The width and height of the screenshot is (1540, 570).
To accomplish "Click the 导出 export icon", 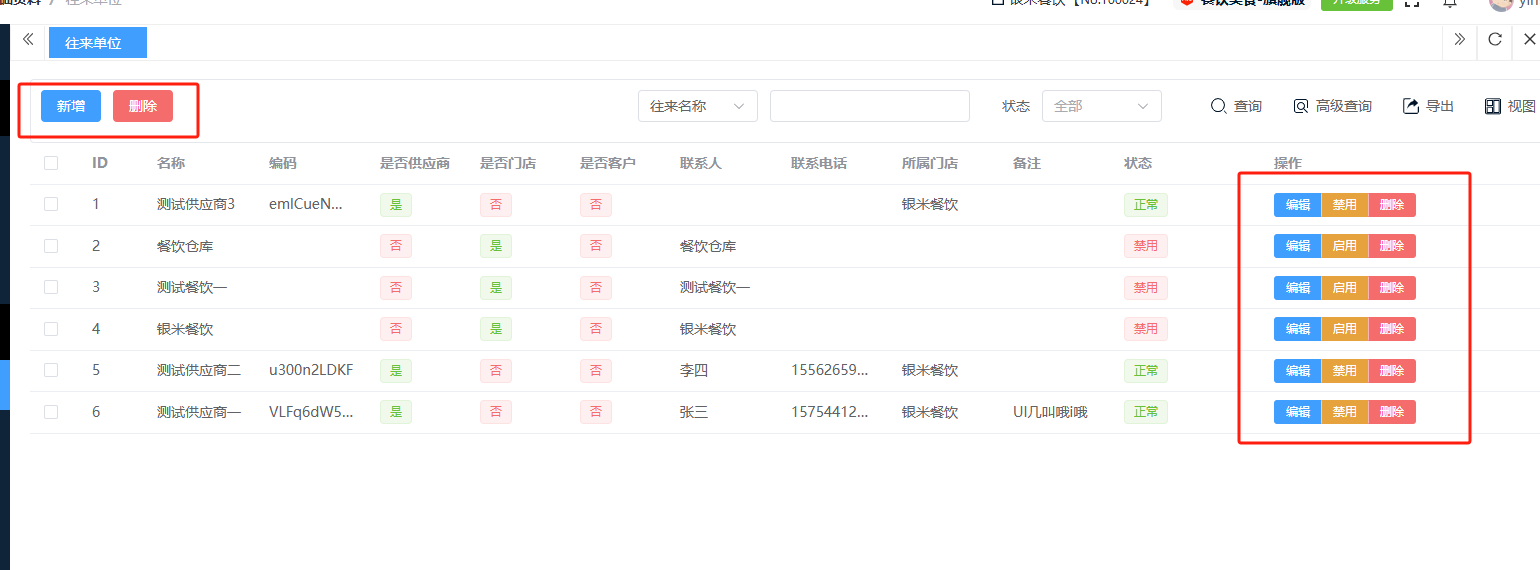I will [x=1411, y=106].
